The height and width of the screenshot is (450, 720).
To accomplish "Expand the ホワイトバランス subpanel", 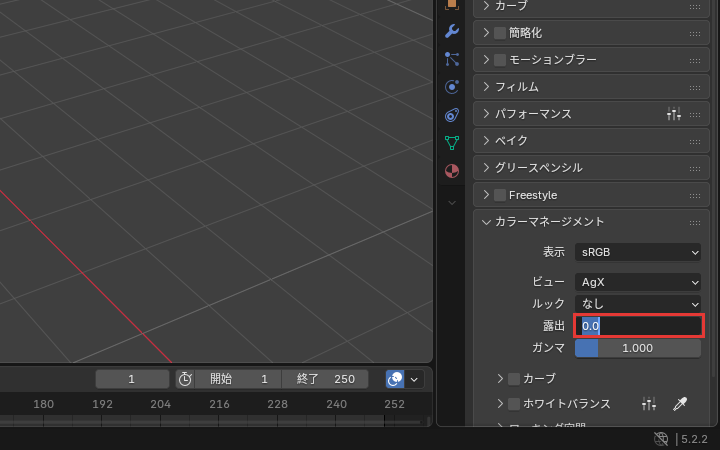I will pos(501,404).
